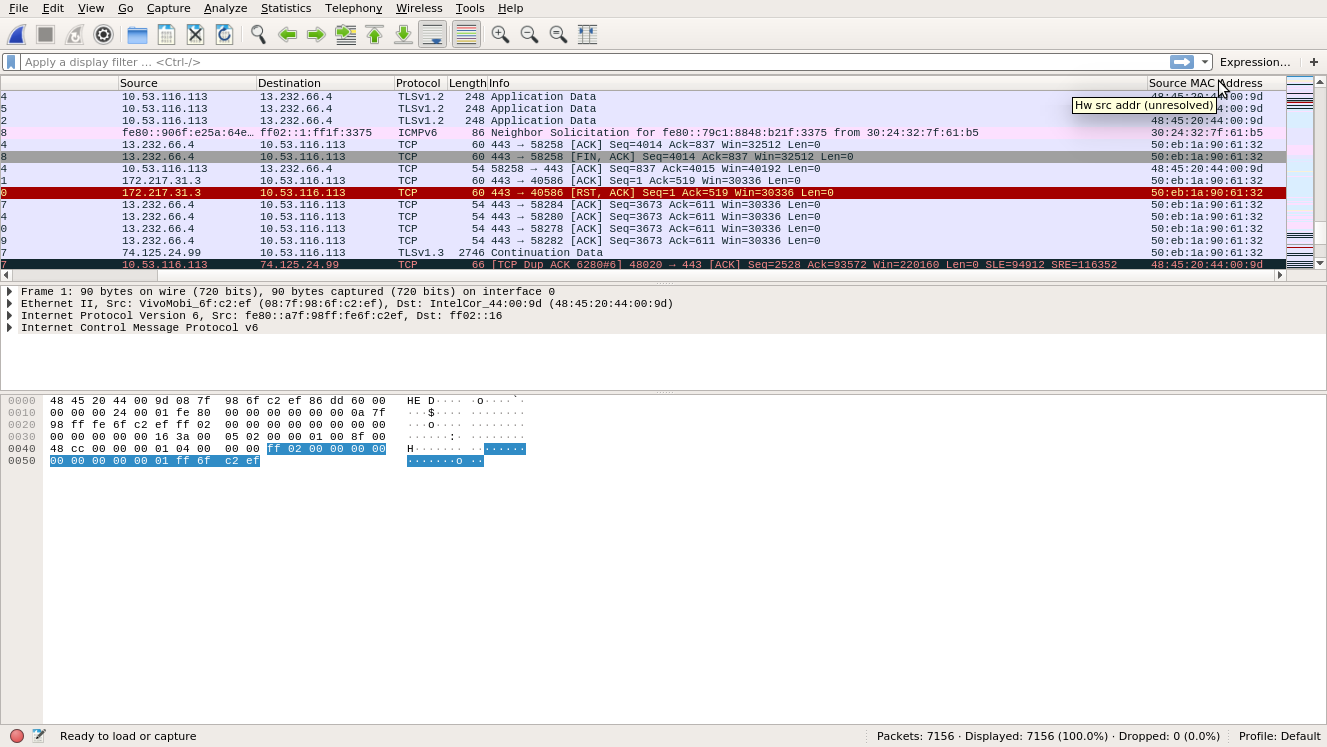
Task: Expand Internet Protocol Version 6 tree
Action: [x=10, y=316]
